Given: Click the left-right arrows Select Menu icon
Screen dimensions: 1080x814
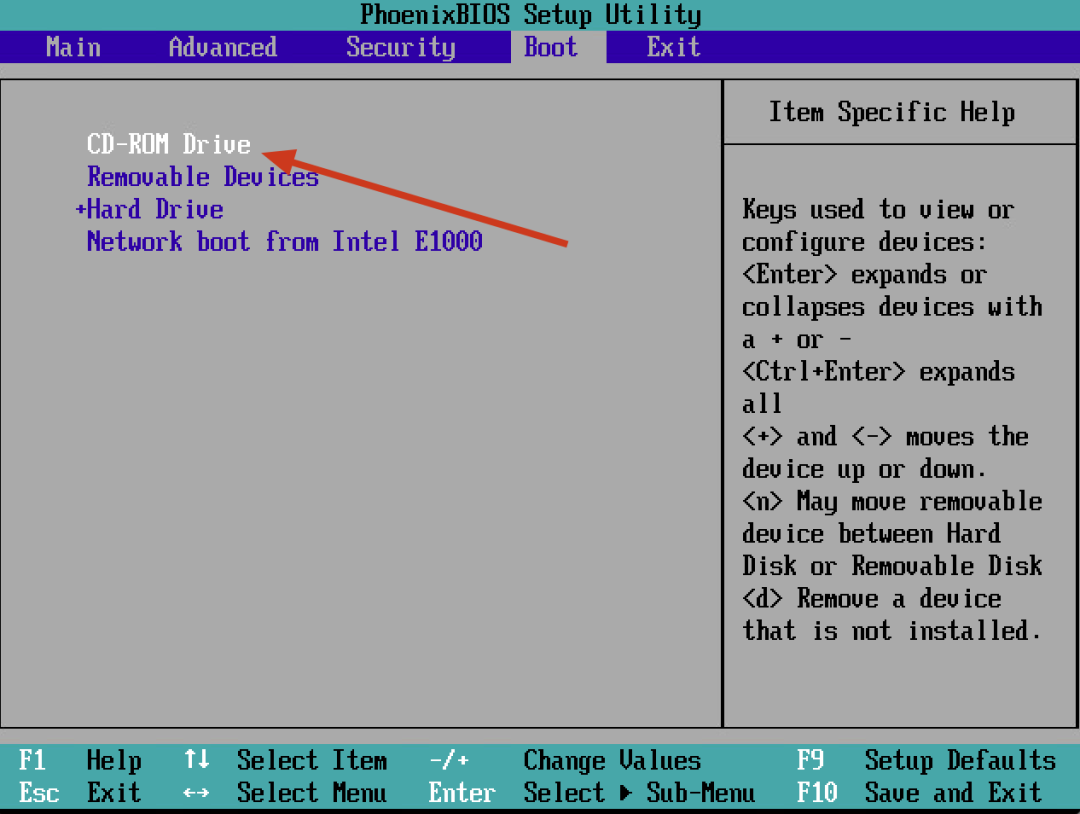Looking at the screenshot, I should (x=196, y=793).
